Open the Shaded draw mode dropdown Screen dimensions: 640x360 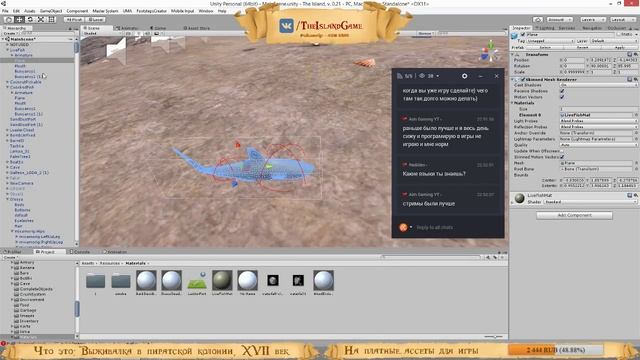102,33
